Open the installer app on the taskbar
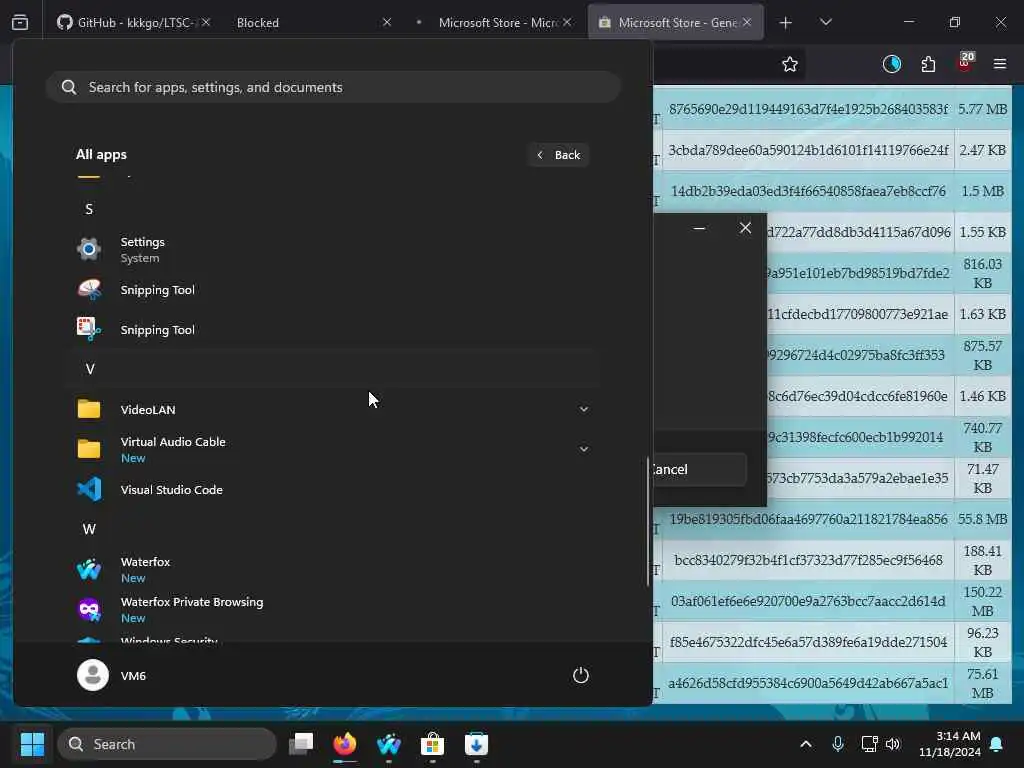The height and width of the screenshot is (768, 1024). [476, 744]
